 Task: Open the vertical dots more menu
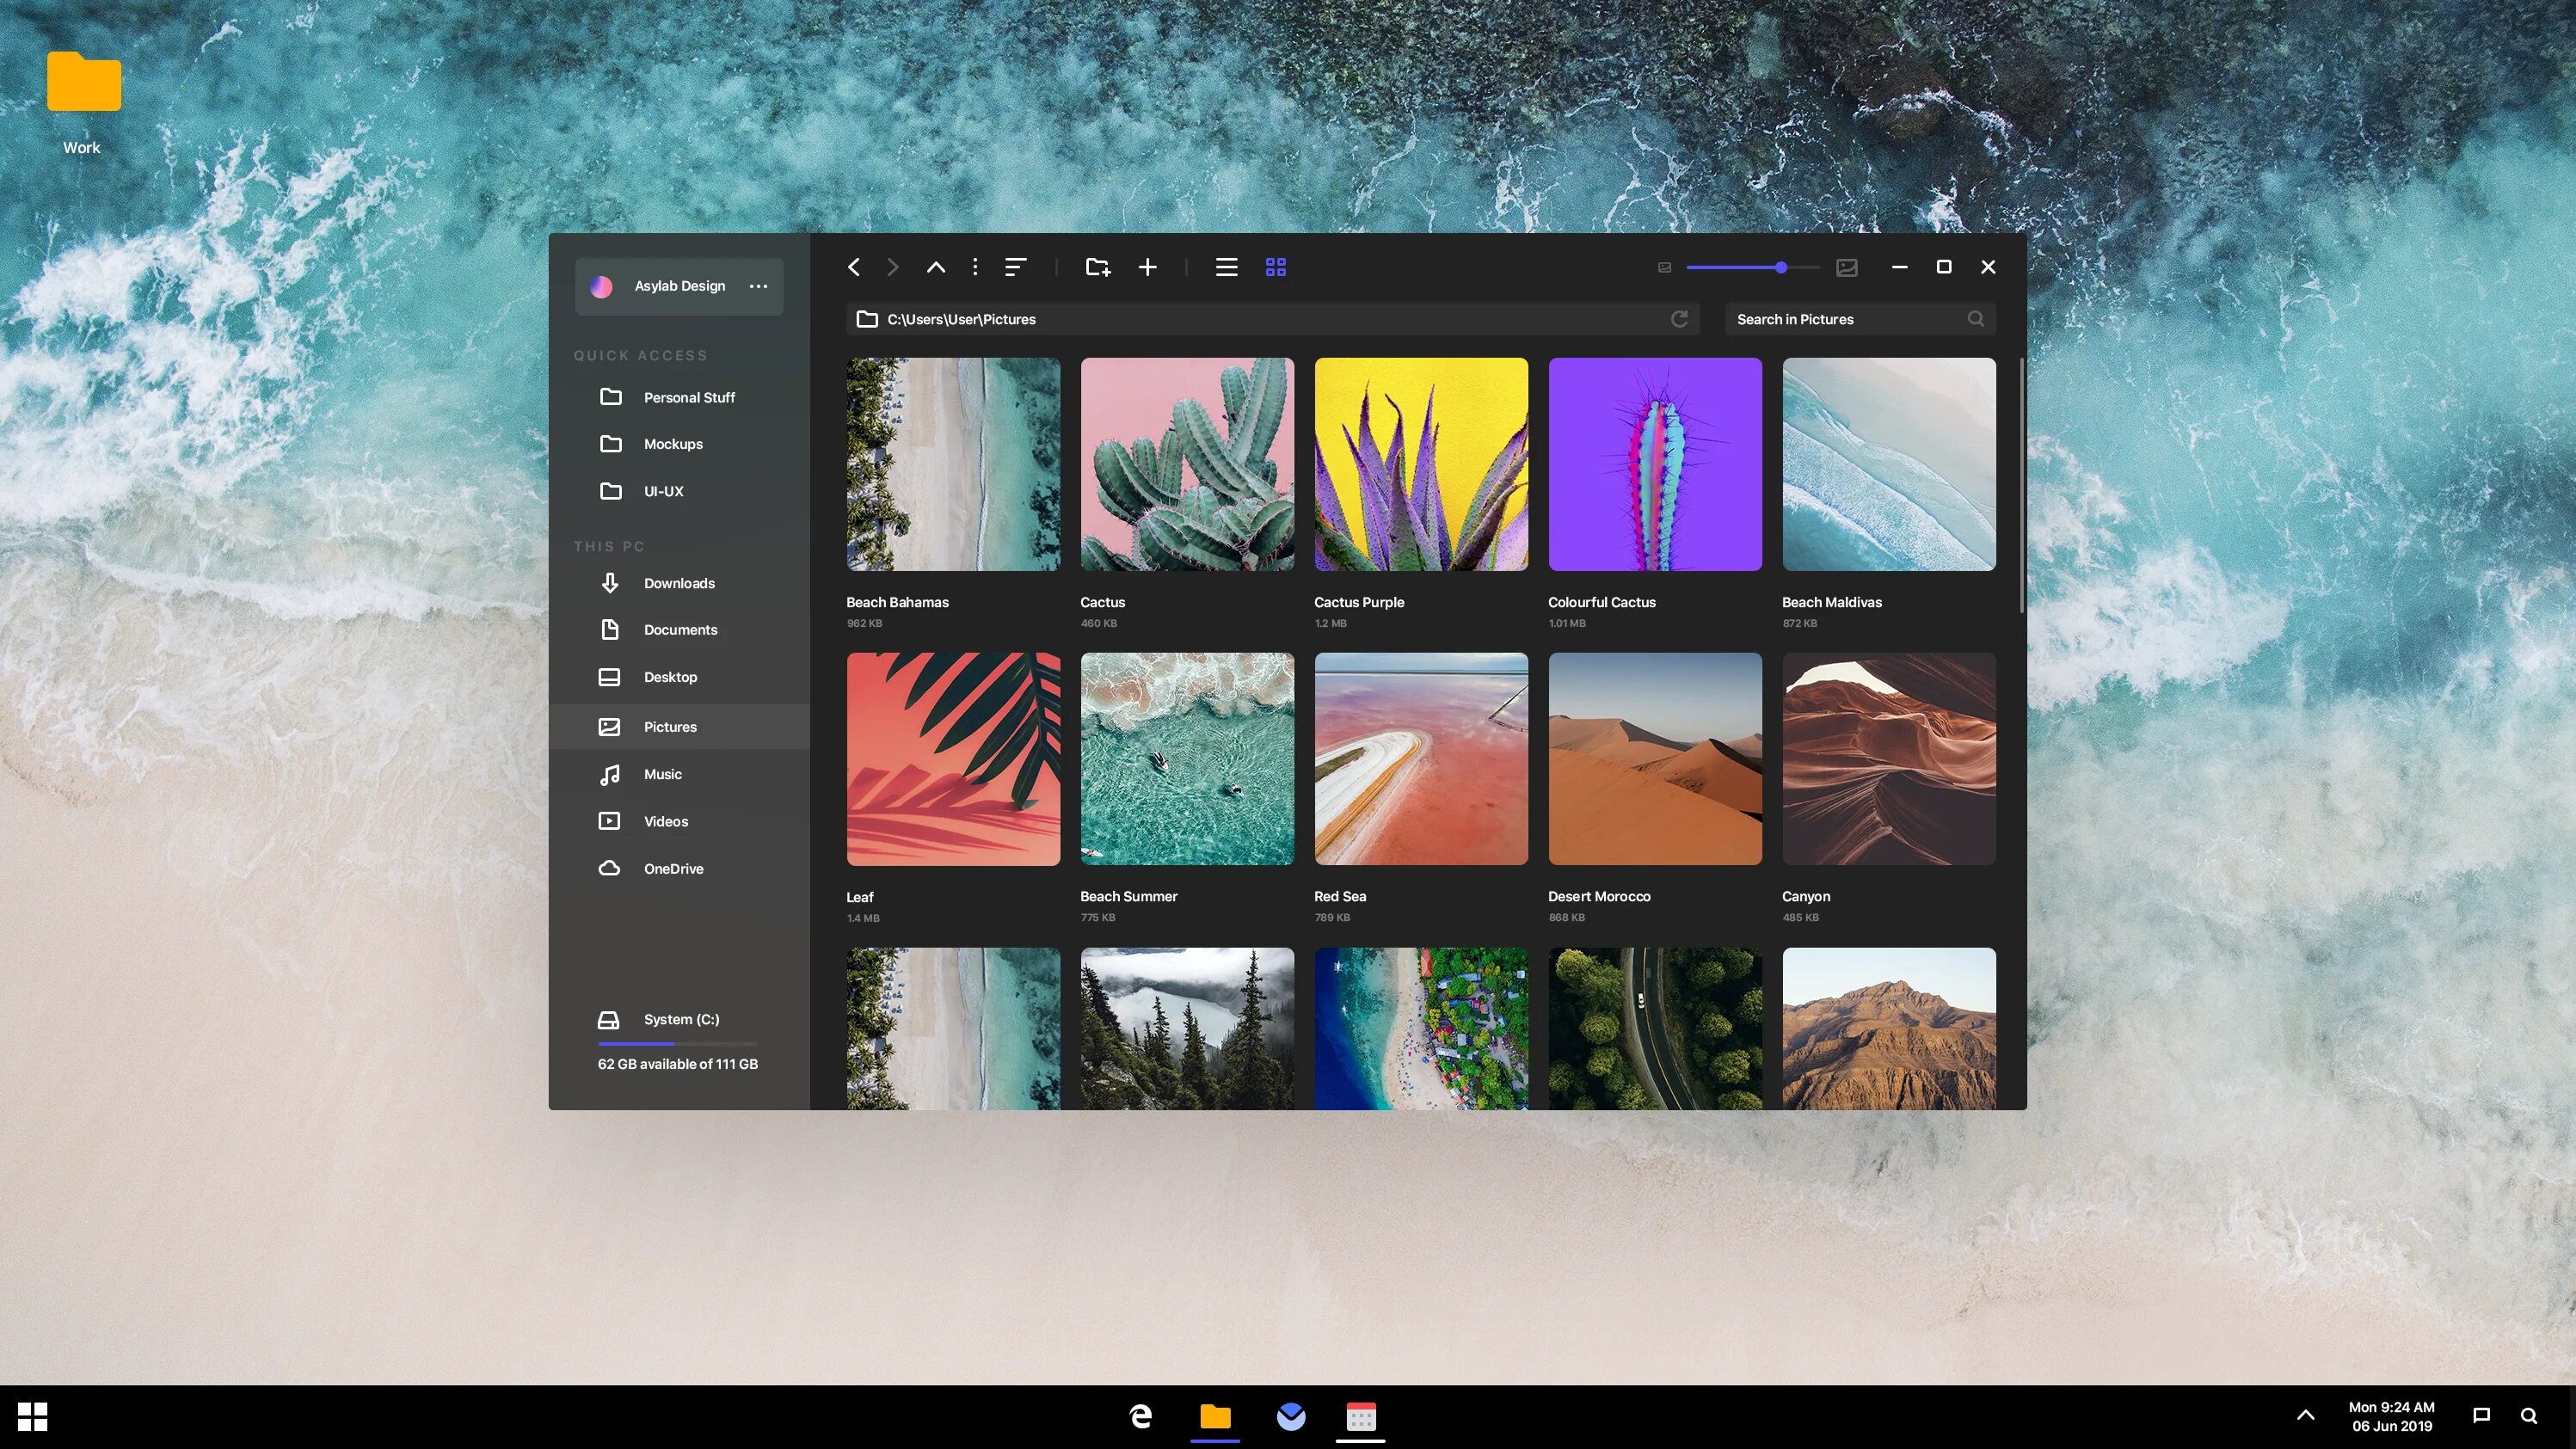pos(975,267)
